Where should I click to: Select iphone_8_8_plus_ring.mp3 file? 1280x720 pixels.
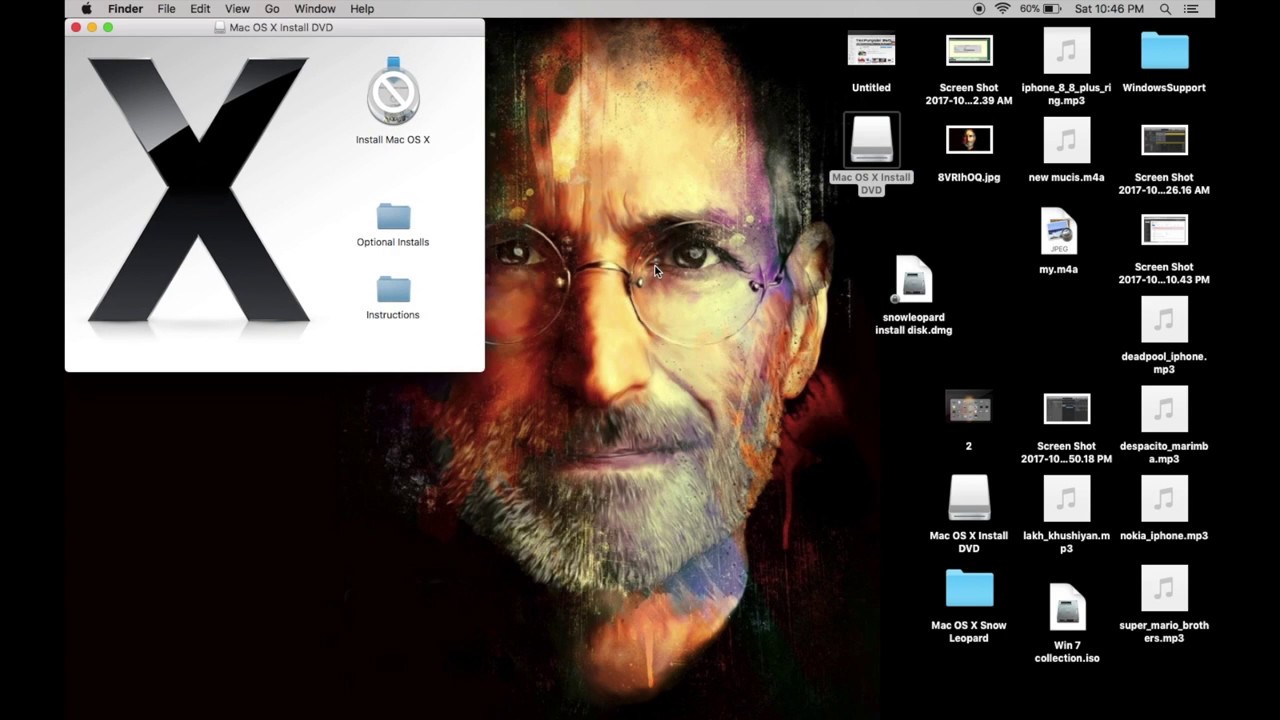click(1067, 50)
